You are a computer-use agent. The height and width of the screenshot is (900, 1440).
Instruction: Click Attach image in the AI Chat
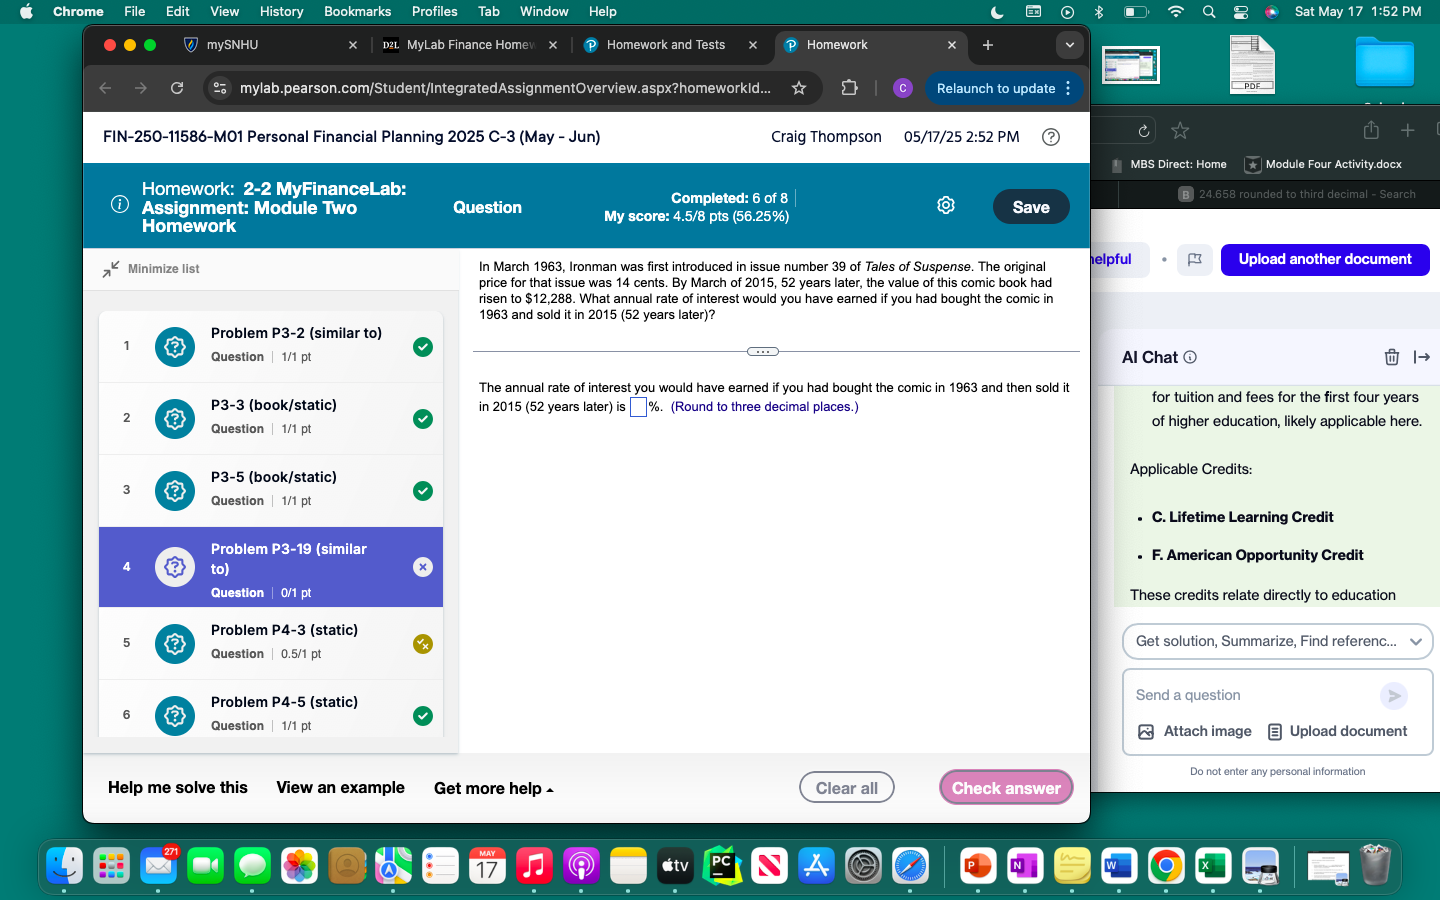[x=1195, y=731]
